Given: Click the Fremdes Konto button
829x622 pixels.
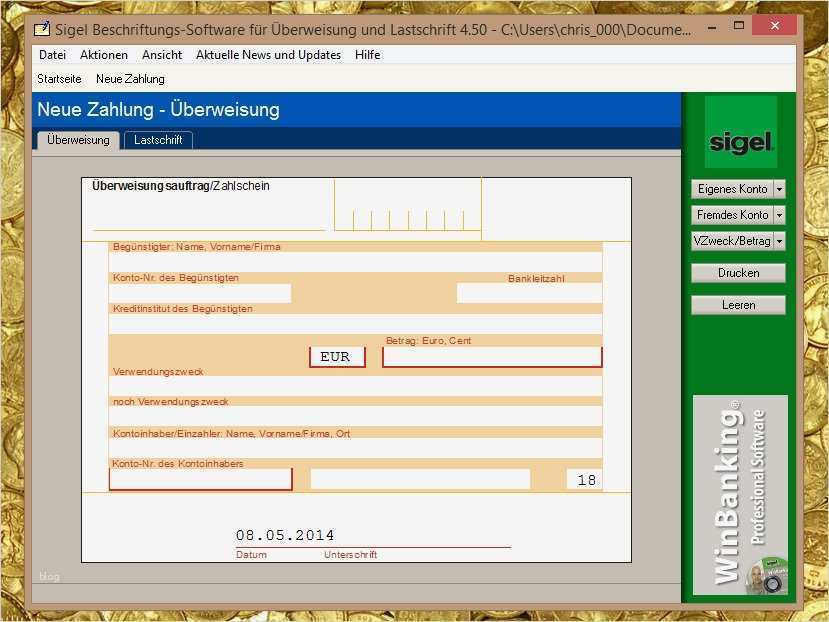Looking at the screenshot, I should click(x=732, y=215).
